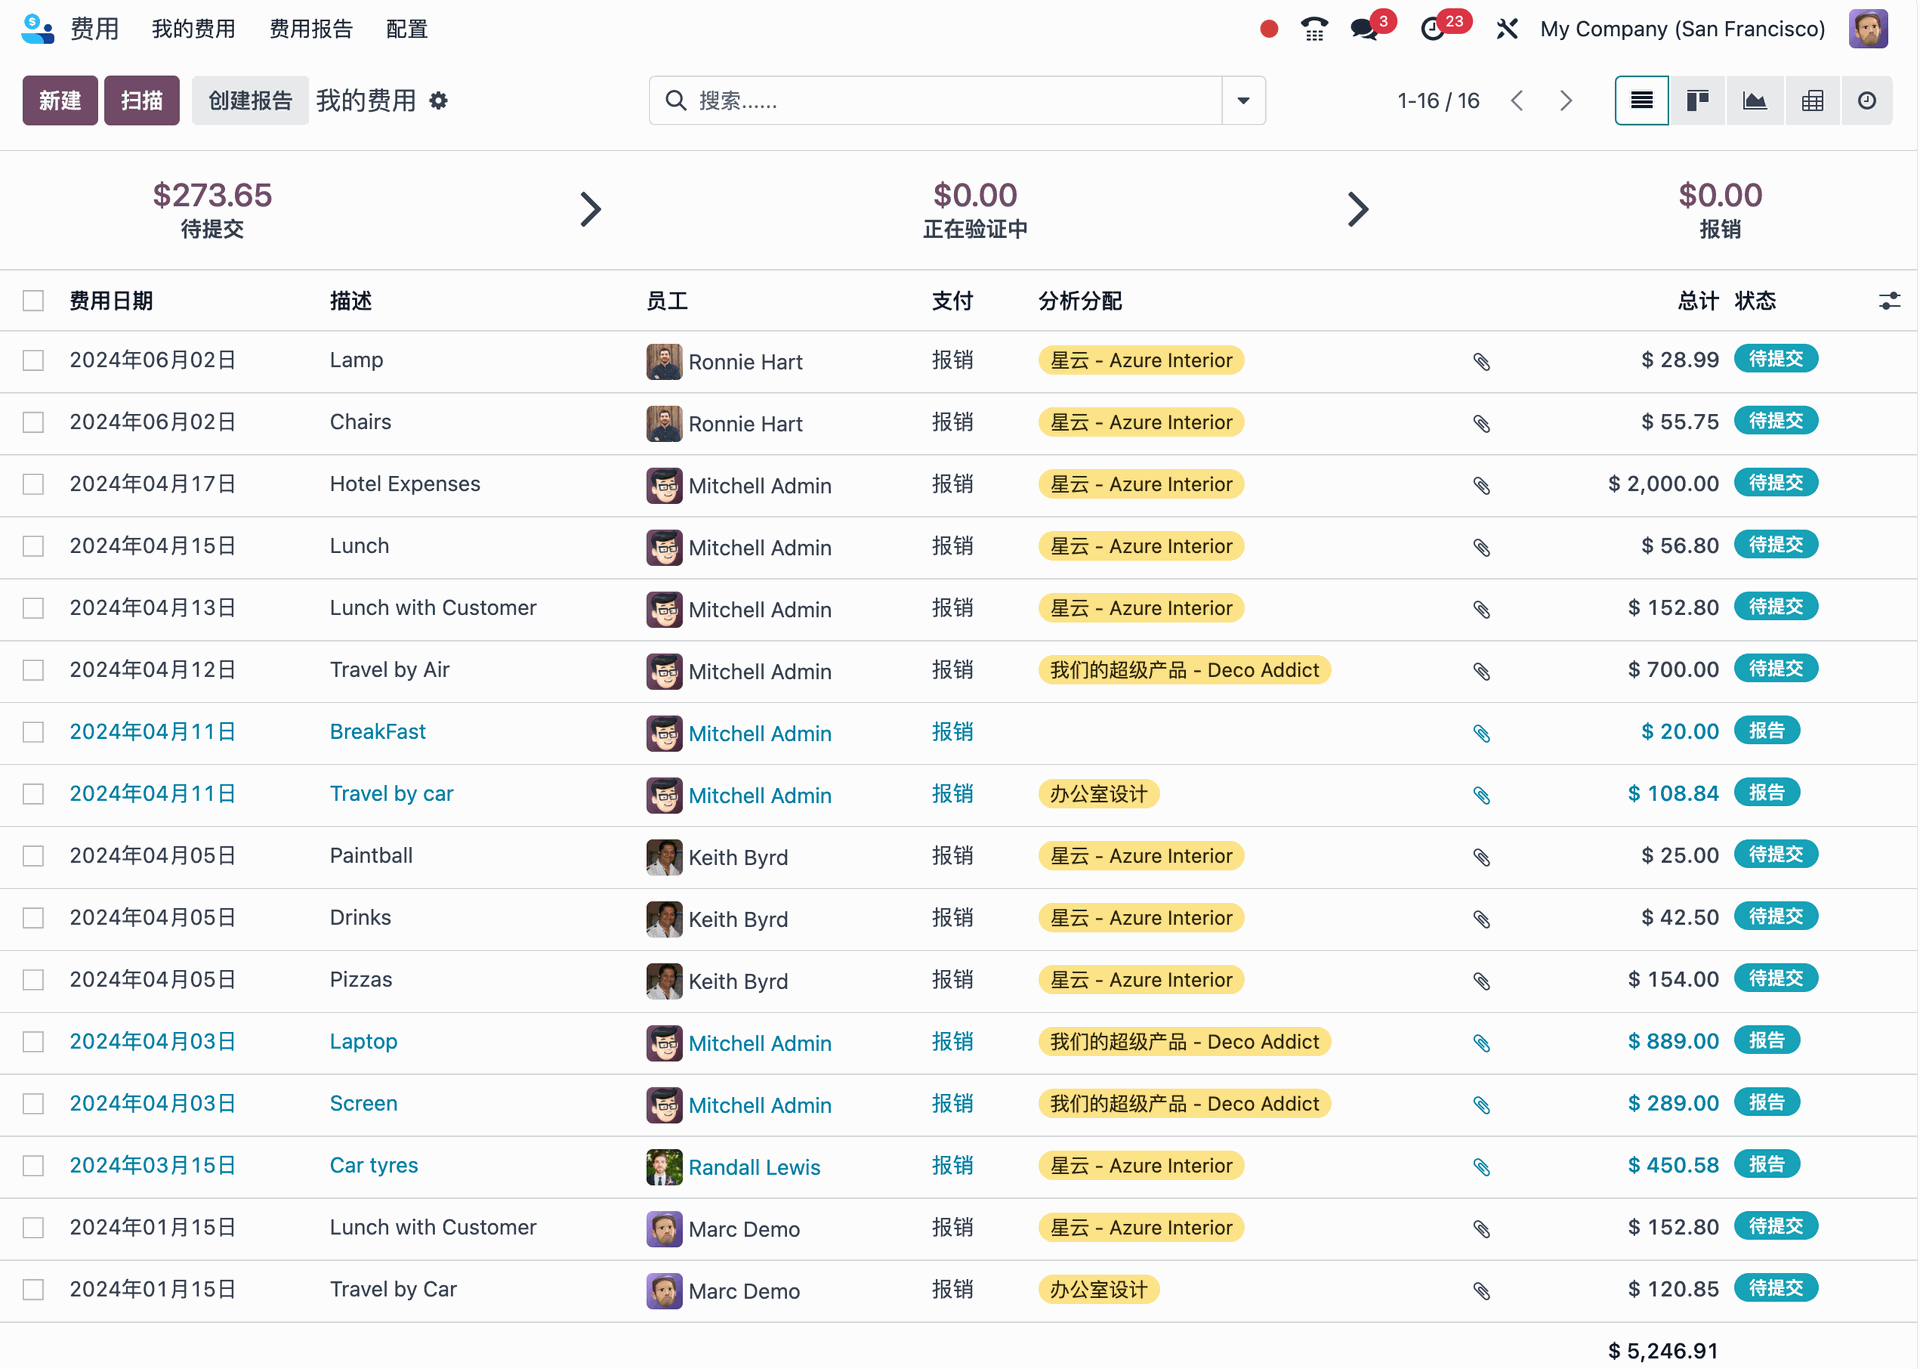Open the company switcher My Company (San Francisco)
1920x1369 pixels.
(x=1682, y=28)
